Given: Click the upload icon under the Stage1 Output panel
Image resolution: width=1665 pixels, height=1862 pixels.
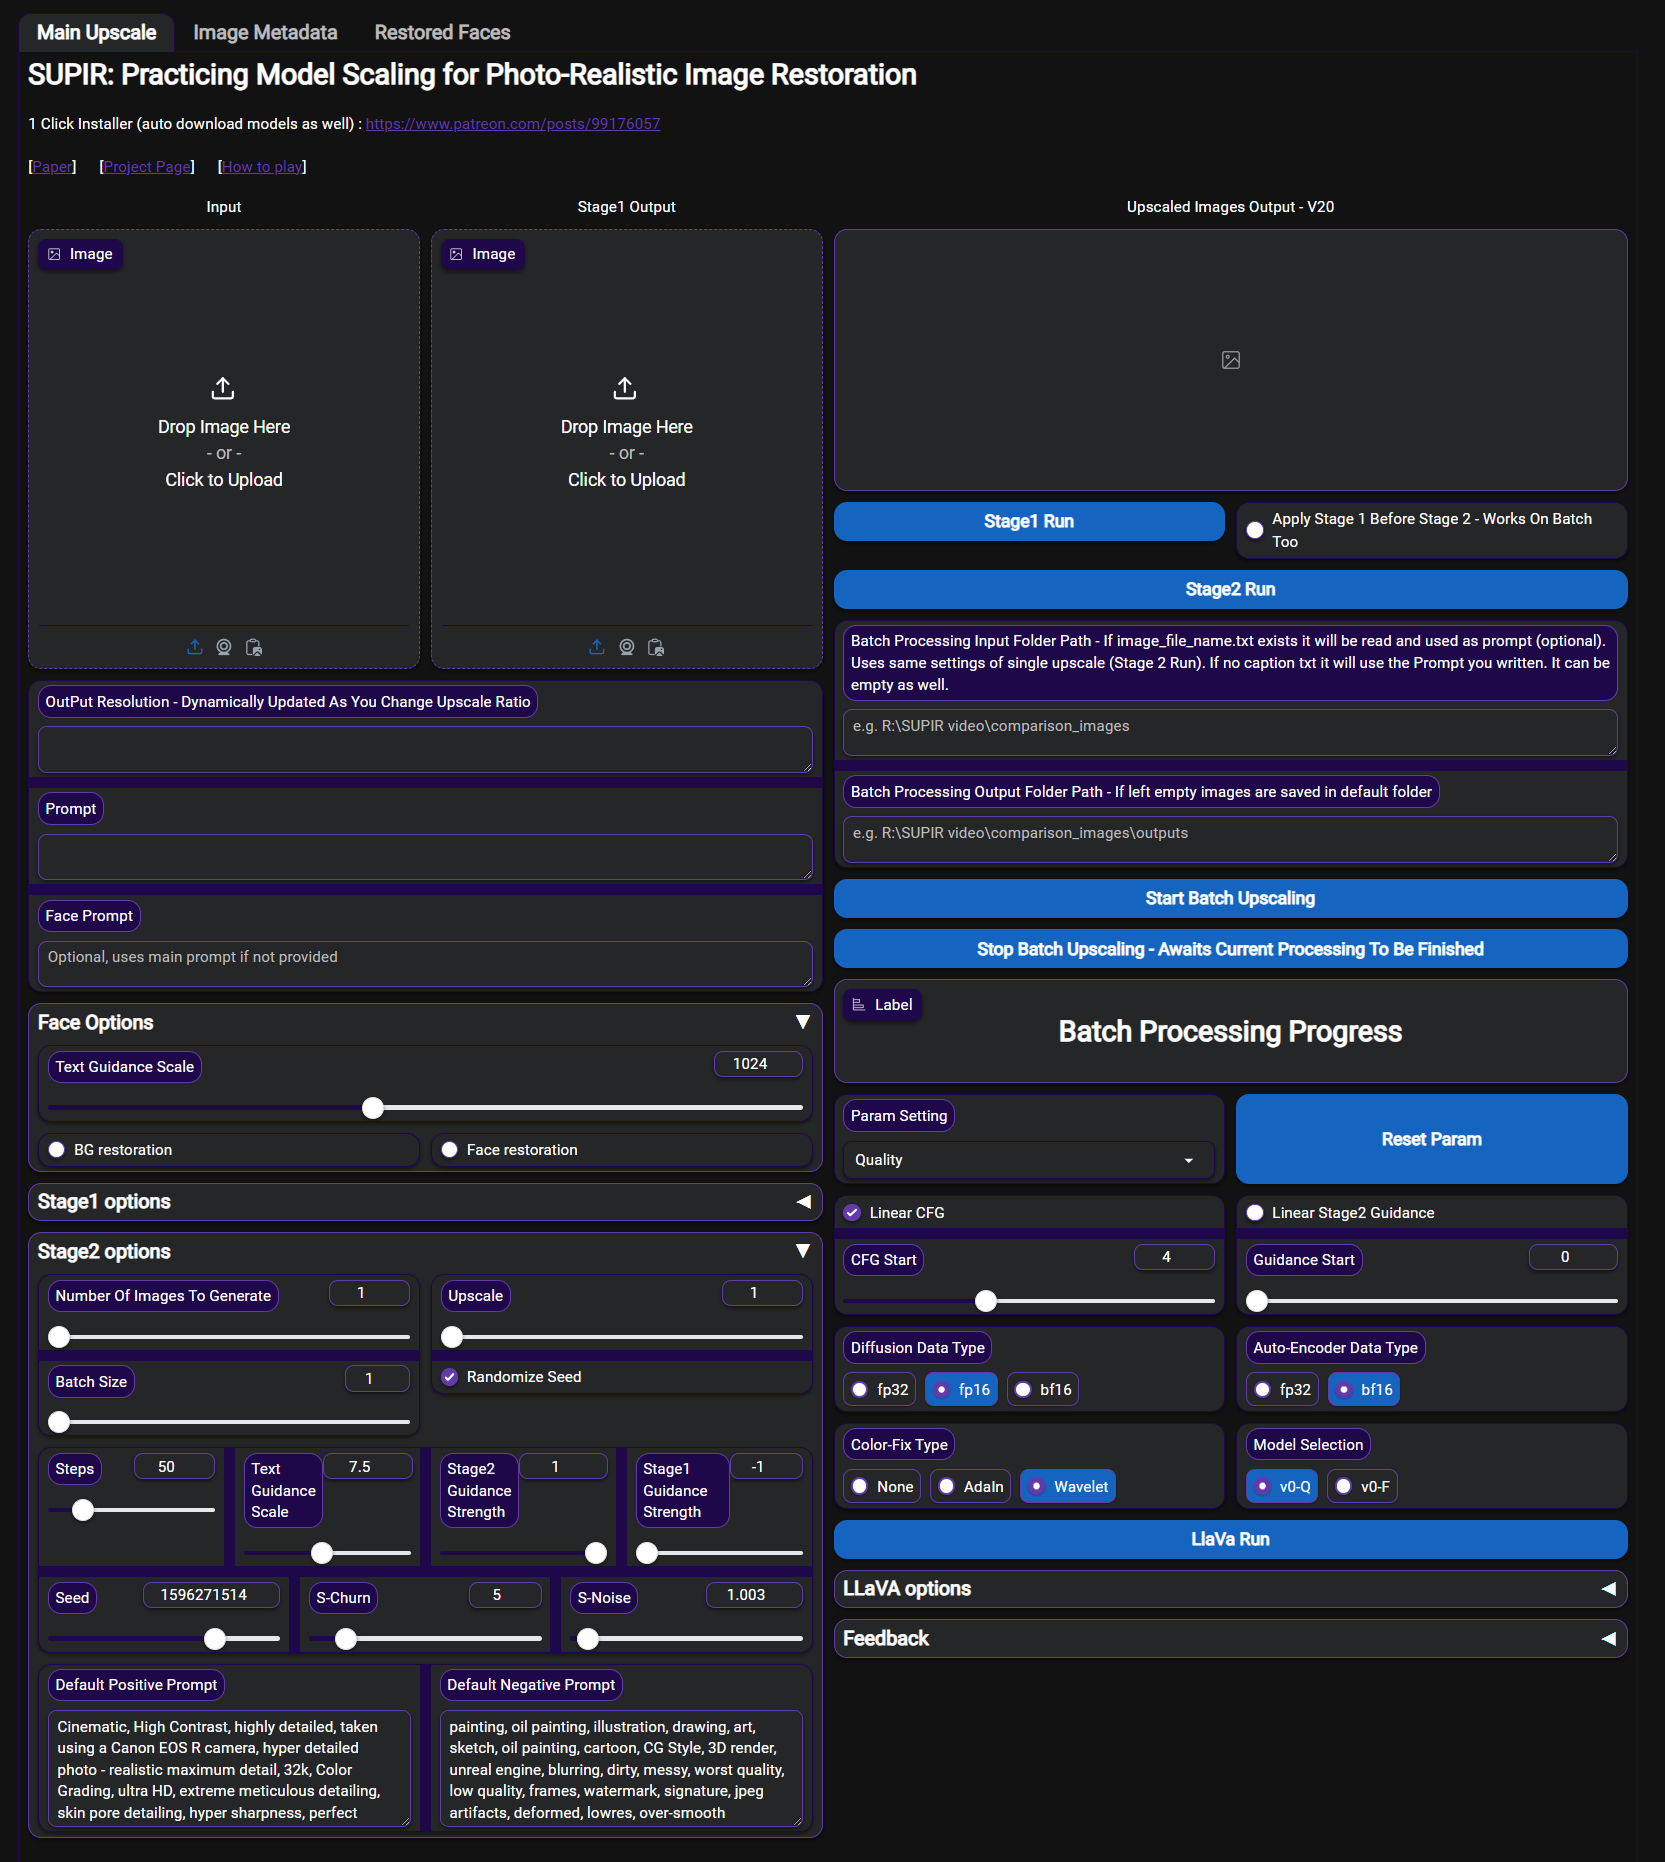Looking at the screenshot, I should point(597,647).
